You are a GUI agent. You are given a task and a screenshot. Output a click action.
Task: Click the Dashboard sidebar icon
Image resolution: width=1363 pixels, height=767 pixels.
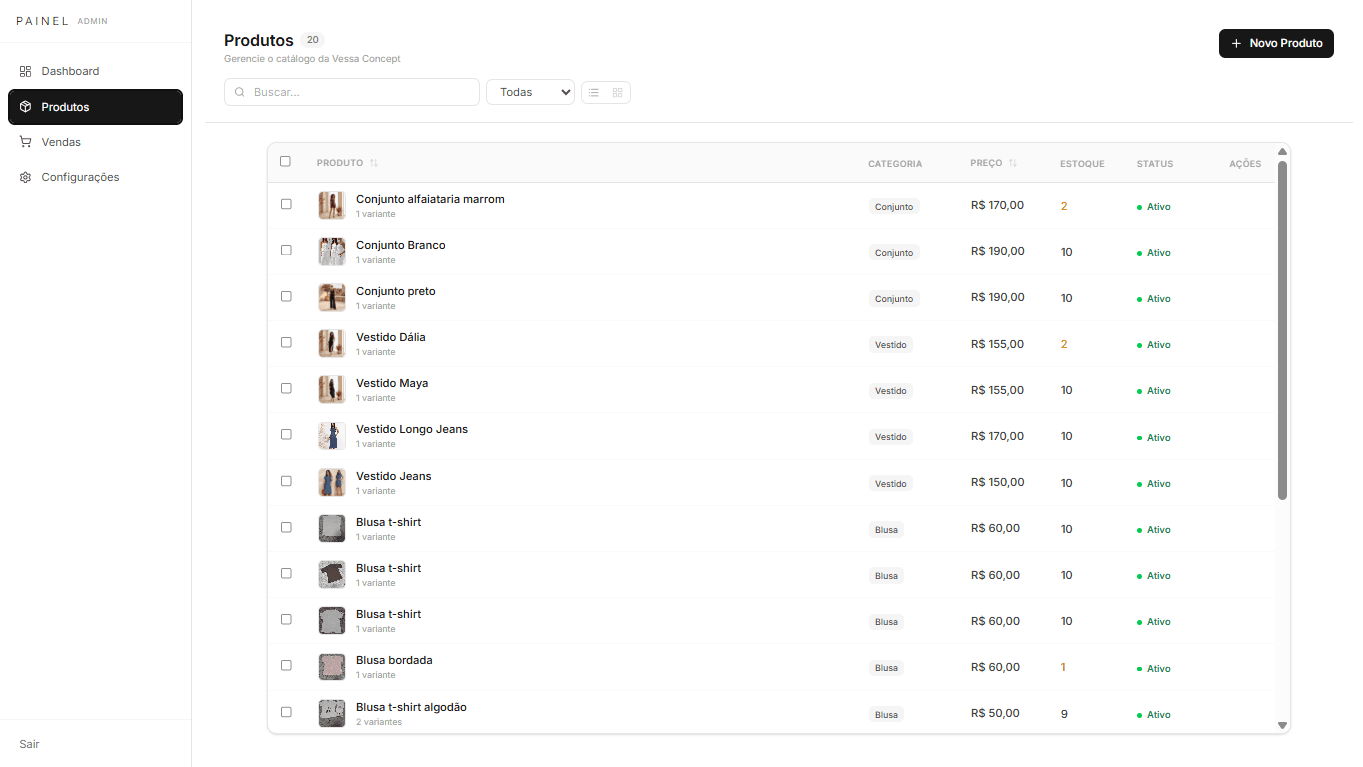click(x=26, y=71)
